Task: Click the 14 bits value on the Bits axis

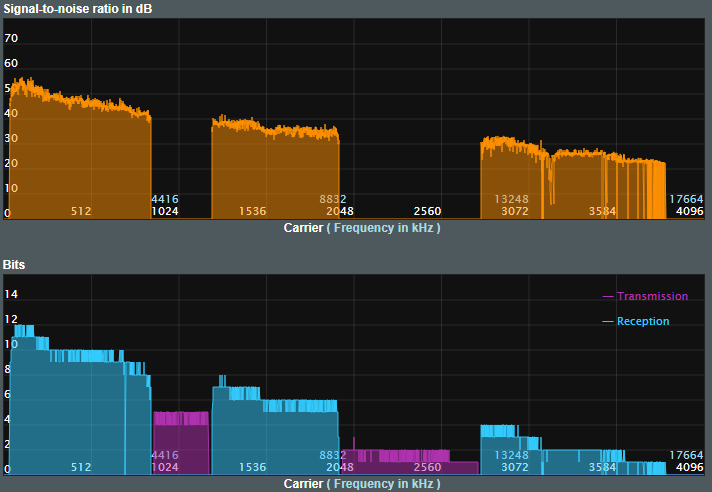Action: point(12,294)
